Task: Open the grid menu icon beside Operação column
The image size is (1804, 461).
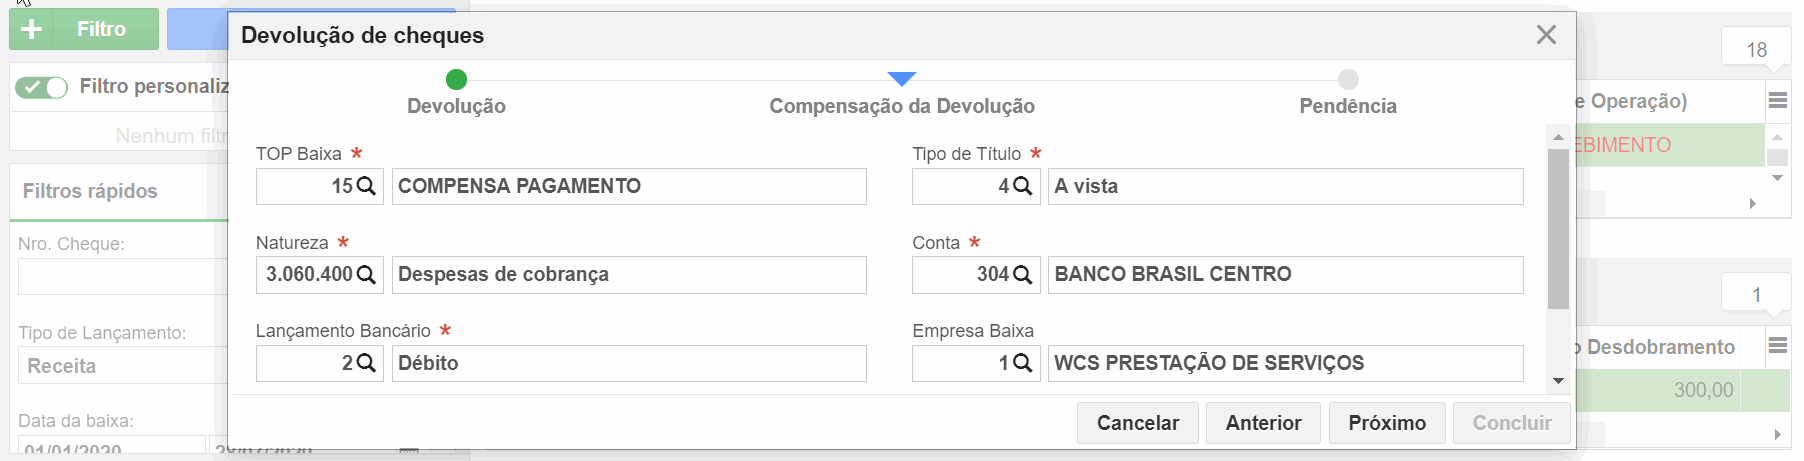Action: coord(1777,100)
